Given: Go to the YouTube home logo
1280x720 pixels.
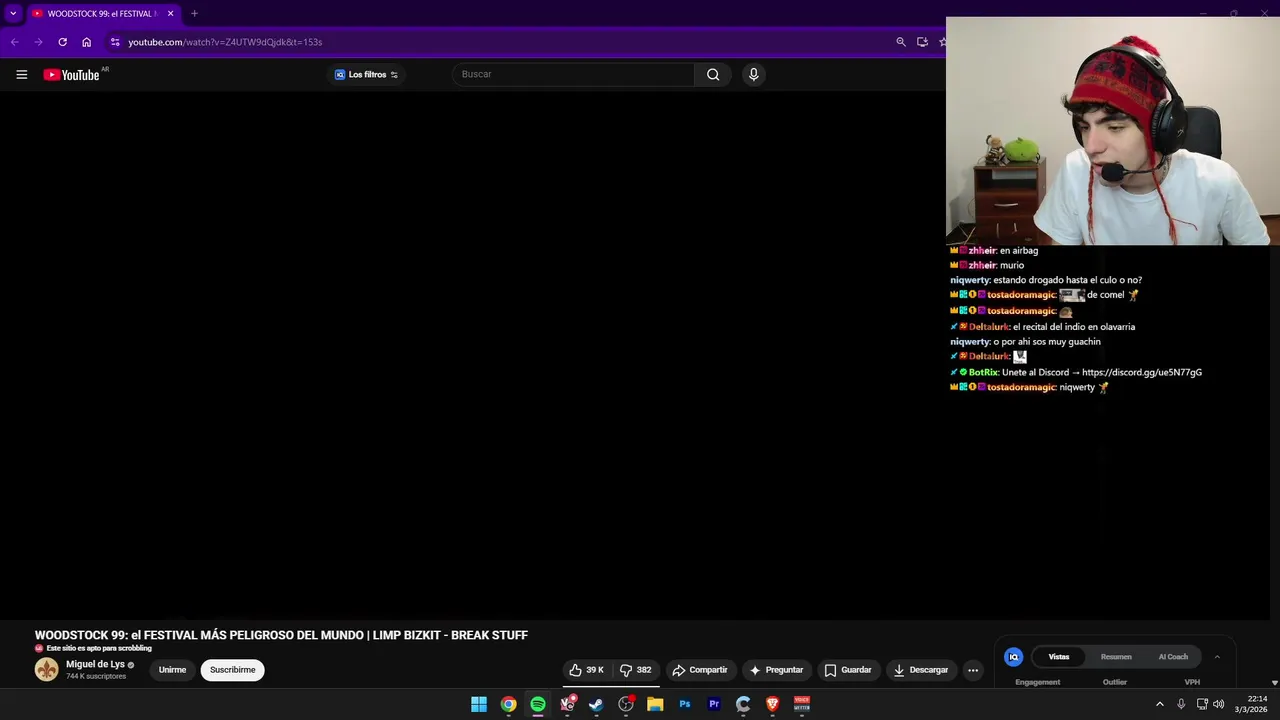Looking at the screenshot, I should pyautogui.click(x=71, y=75).
